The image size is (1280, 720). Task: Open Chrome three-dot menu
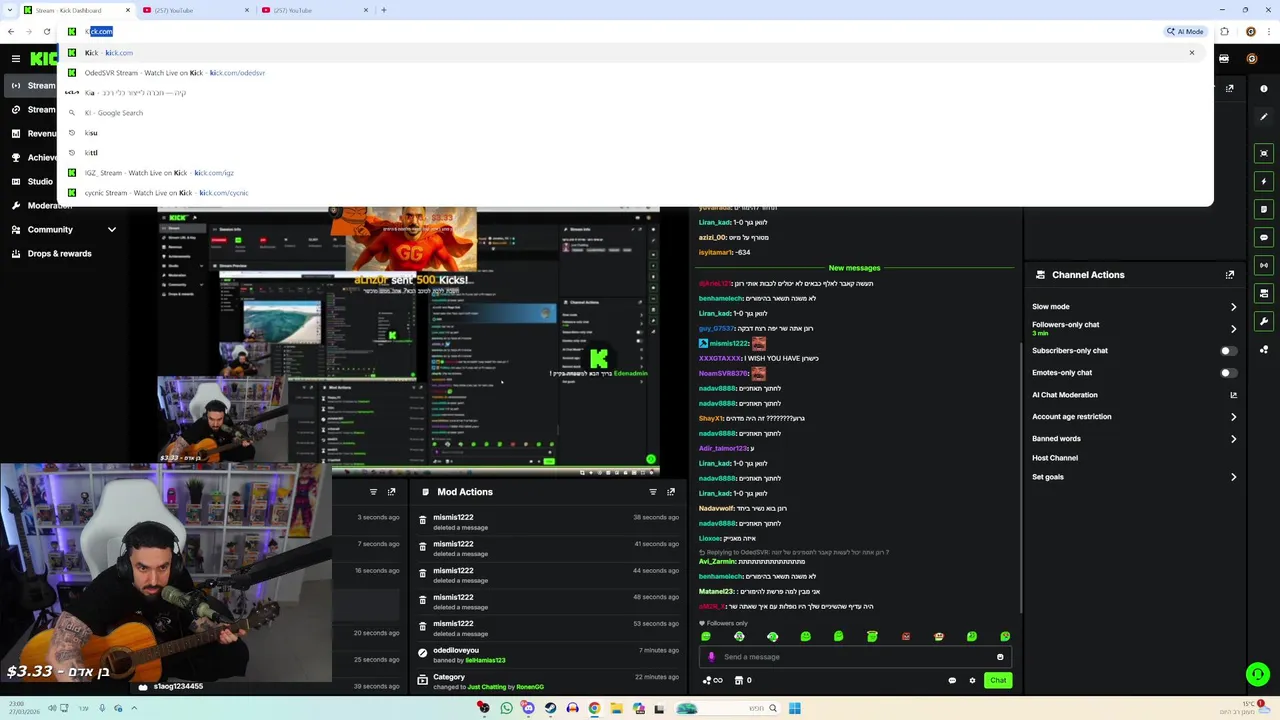1269,32
